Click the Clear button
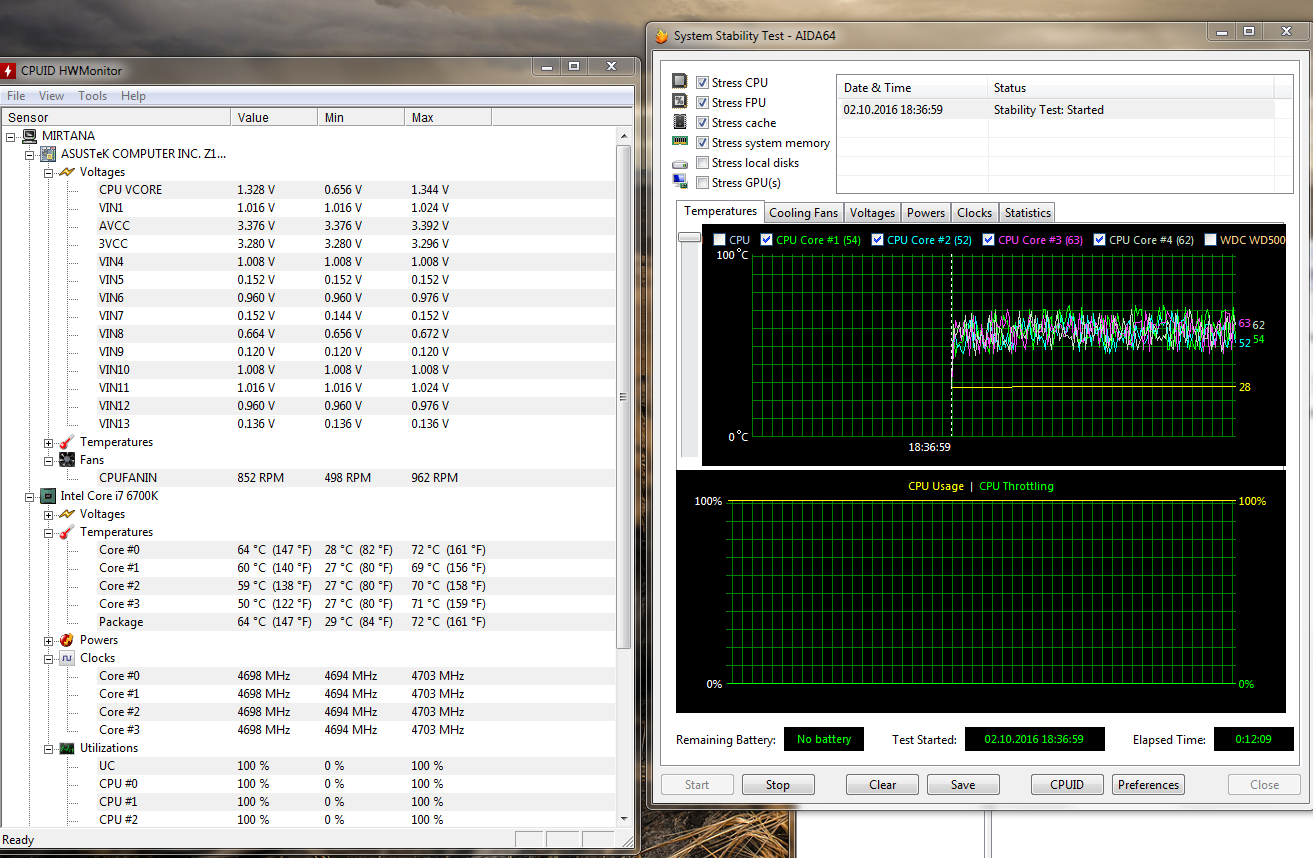This screenshot has height=858, width=1313. pyautogui.click(x=882, y=785)
